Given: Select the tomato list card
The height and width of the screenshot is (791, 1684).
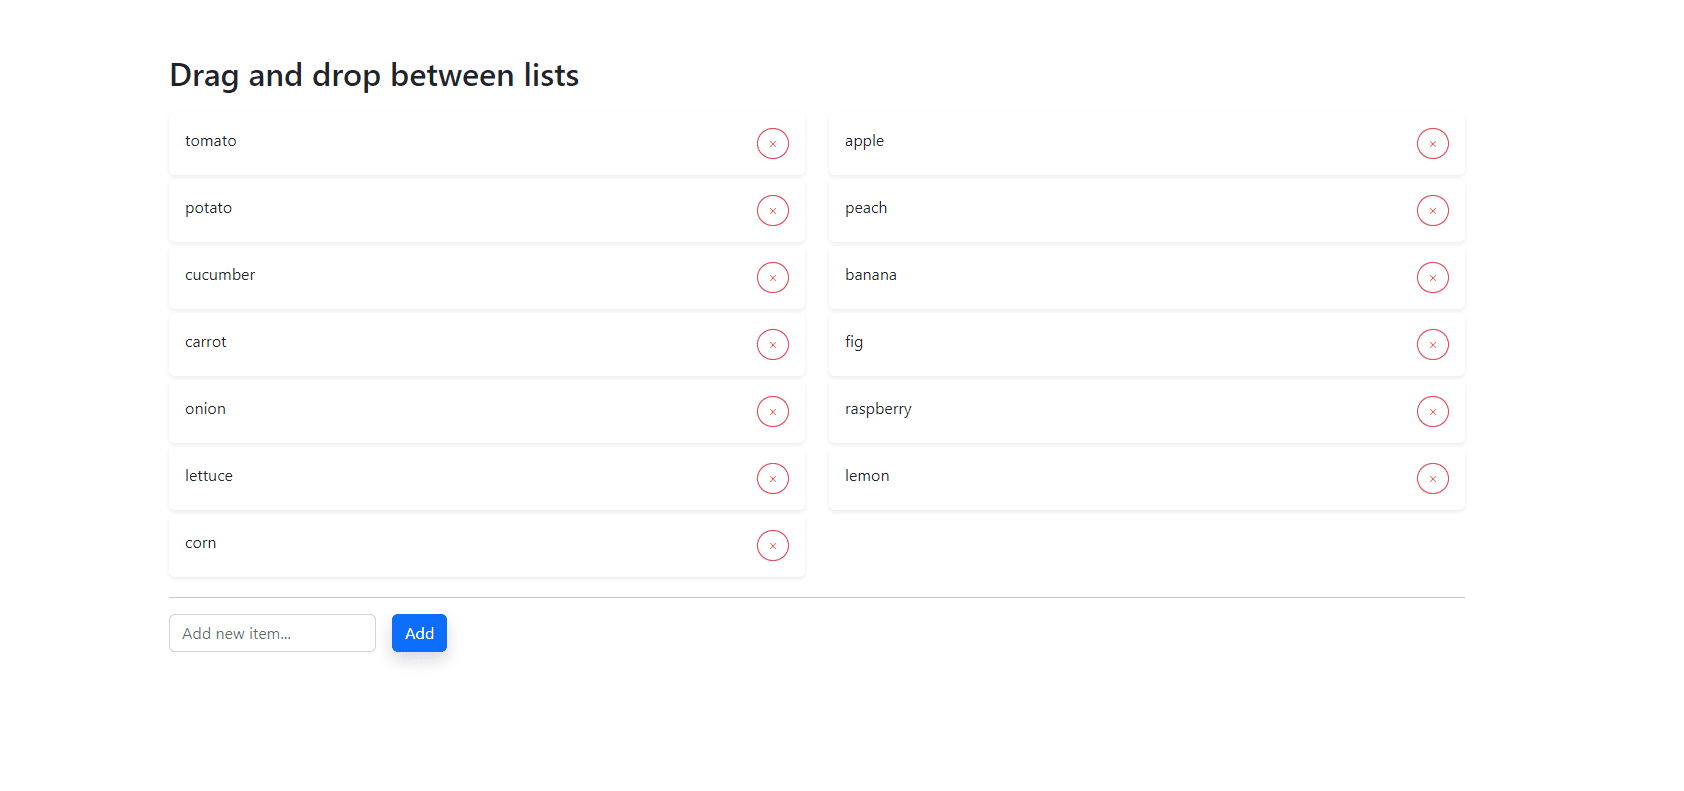Looking at the screenshot, I should (450, 144).
